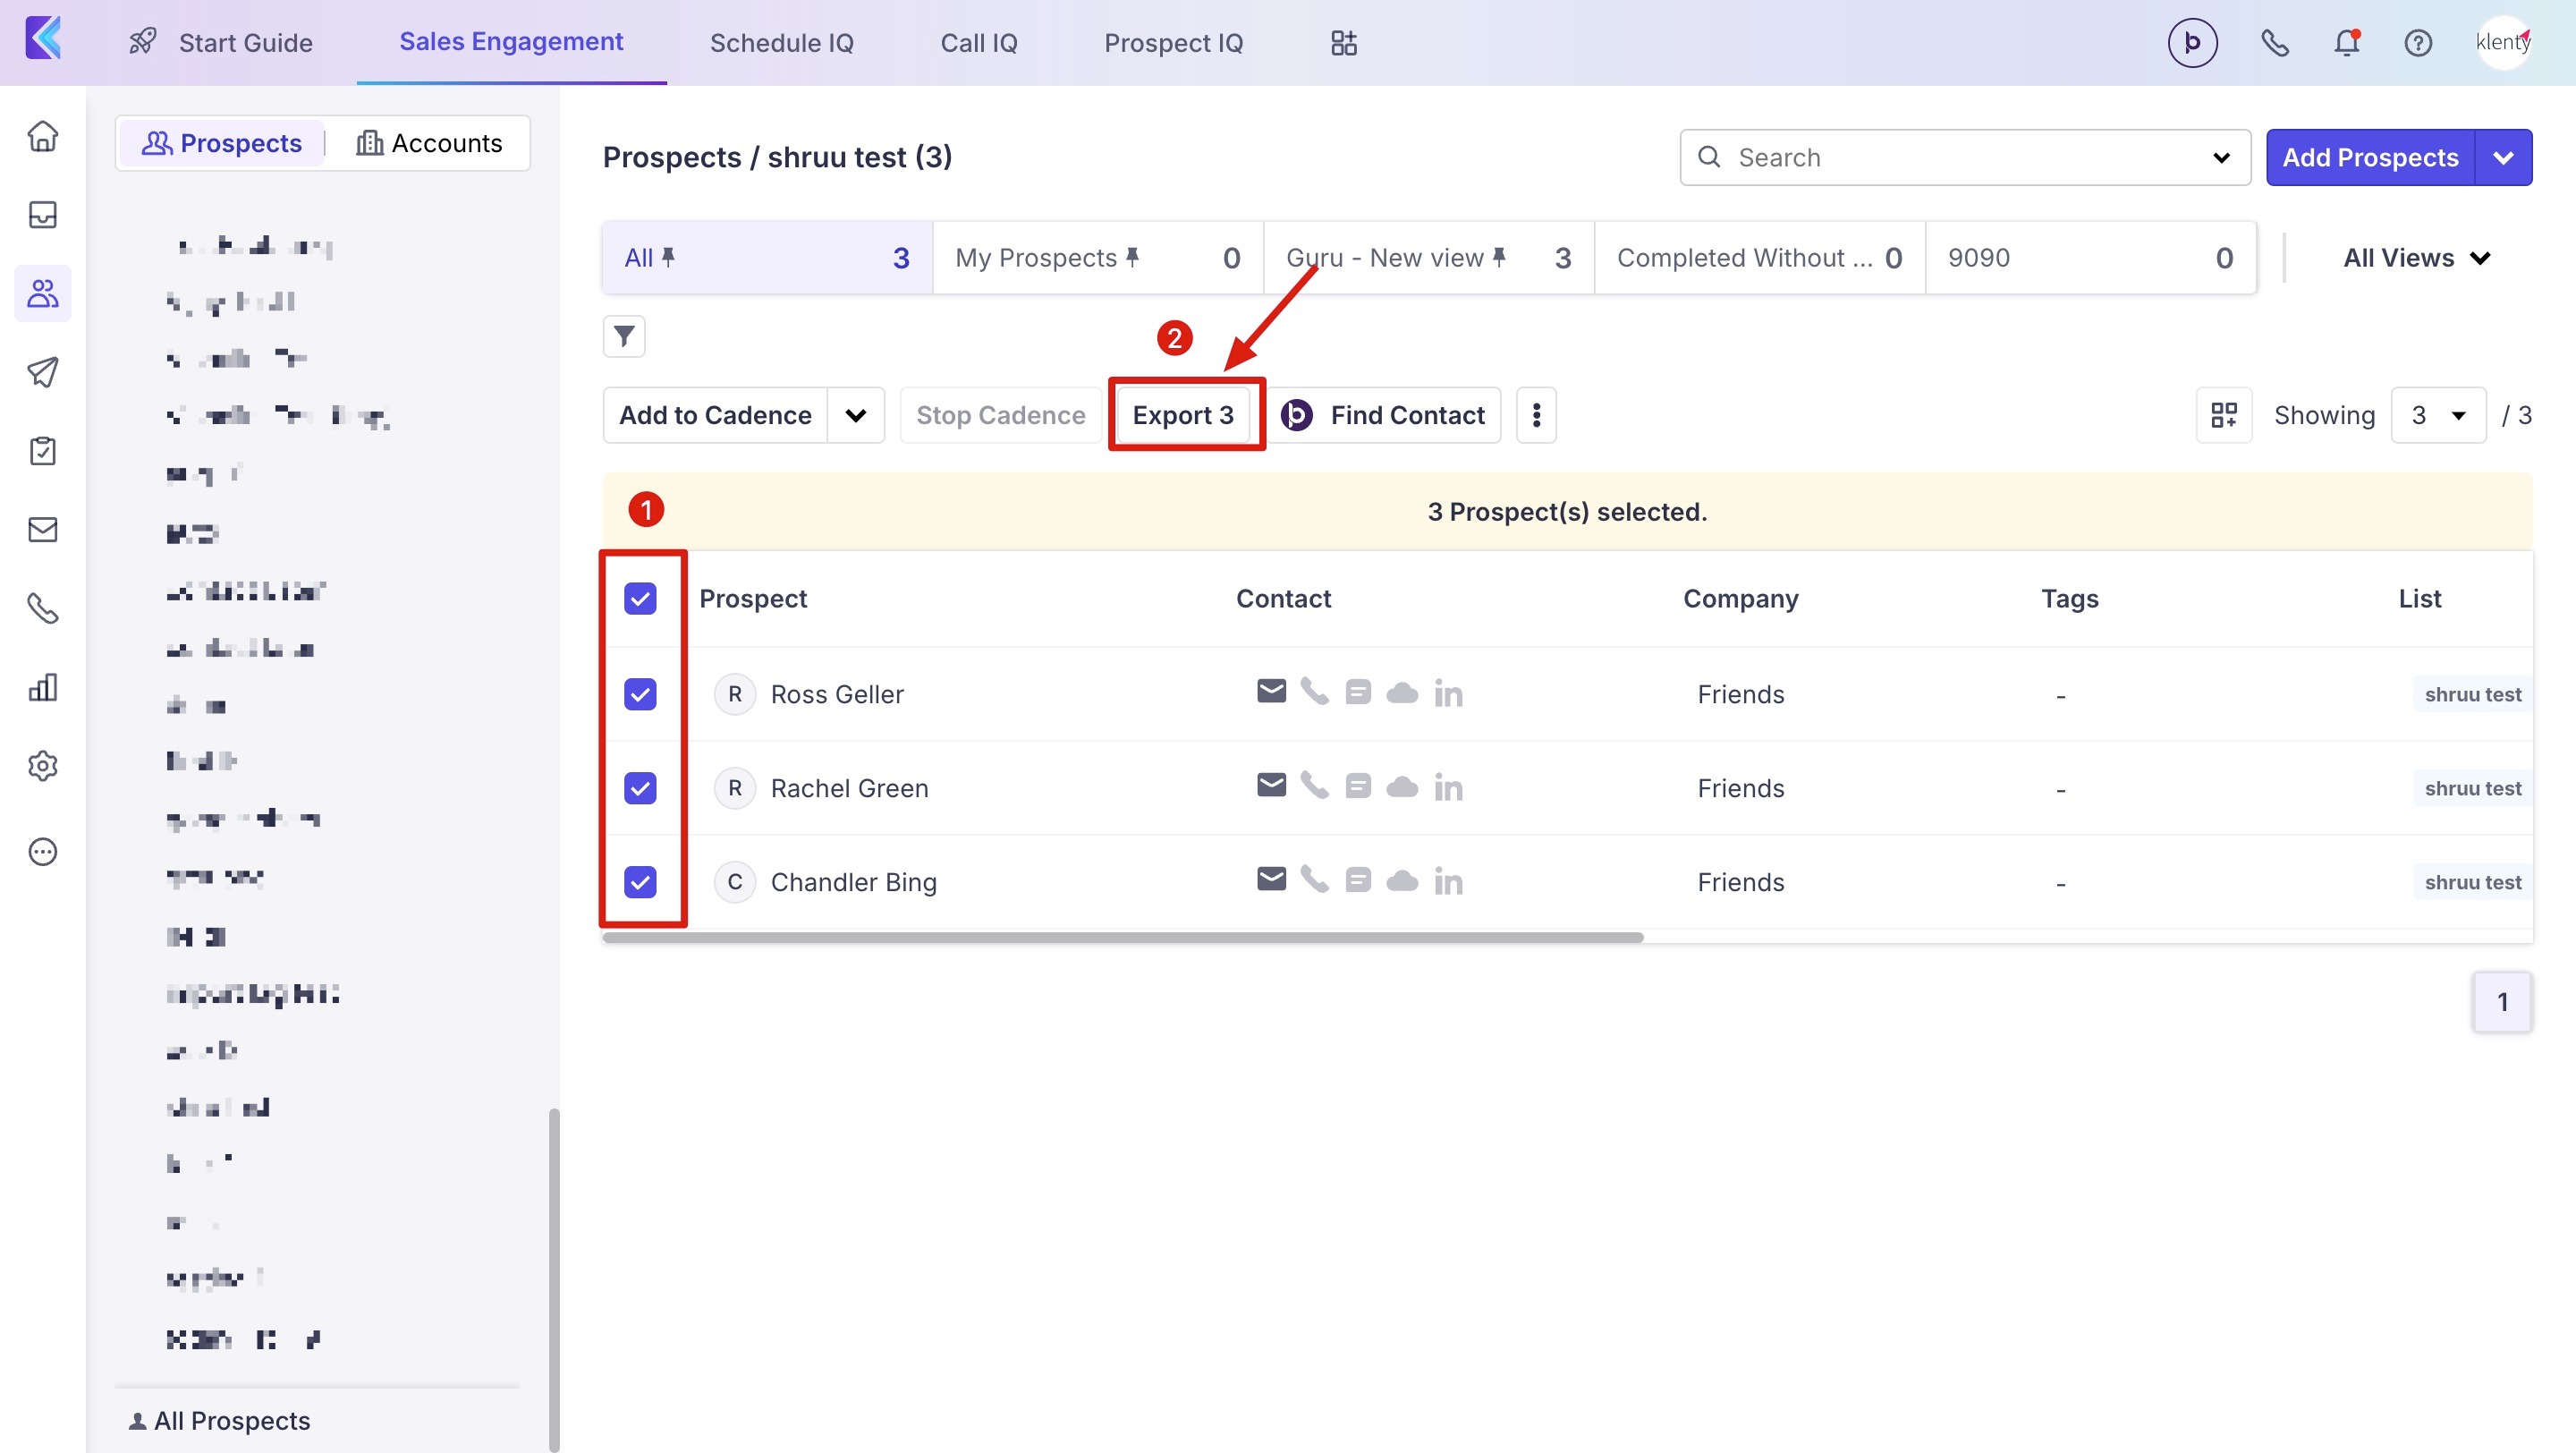Screen dimensions: 2576x1453
Task: Click the Export 3 button
Action: coord(1183,415)
